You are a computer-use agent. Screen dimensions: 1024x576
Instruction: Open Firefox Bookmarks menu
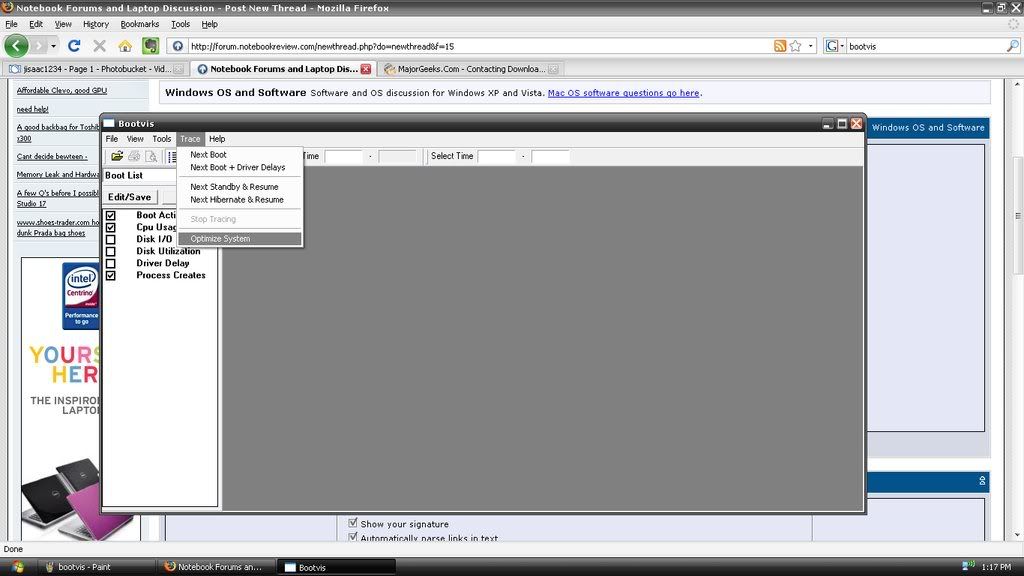pos(140,24)
